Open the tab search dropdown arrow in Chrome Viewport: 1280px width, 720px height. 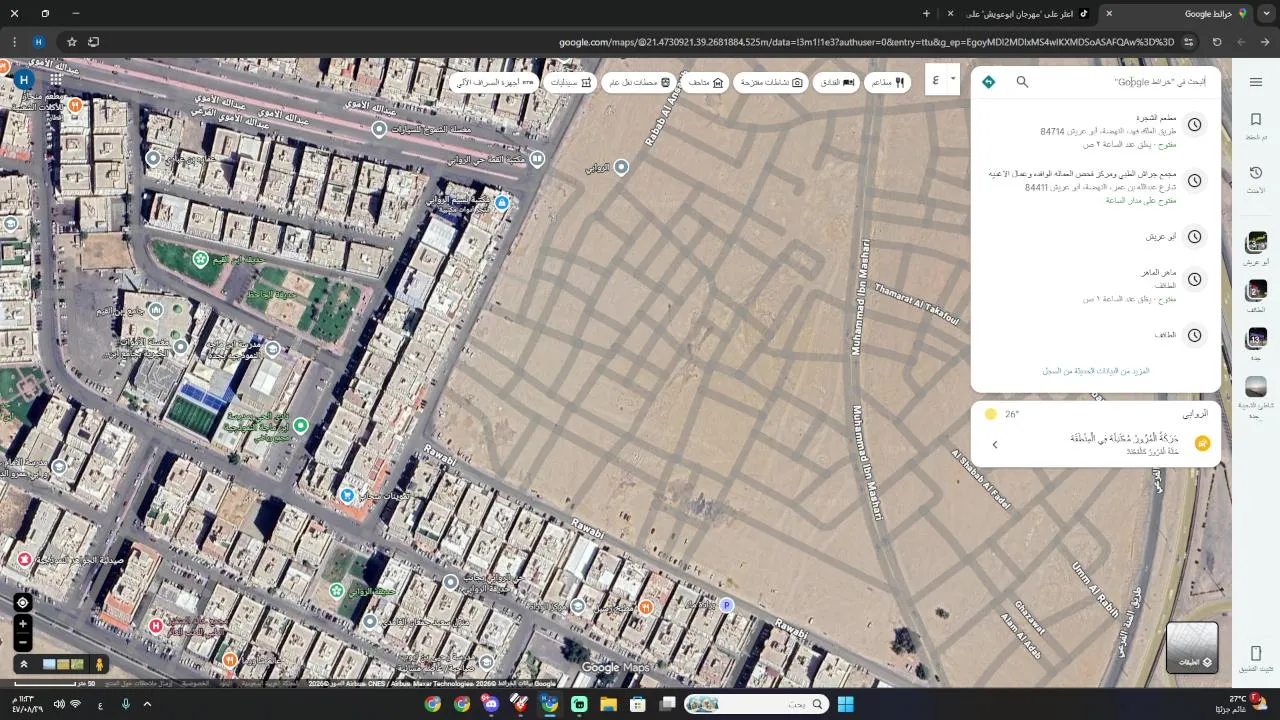tap(1267, 13)
